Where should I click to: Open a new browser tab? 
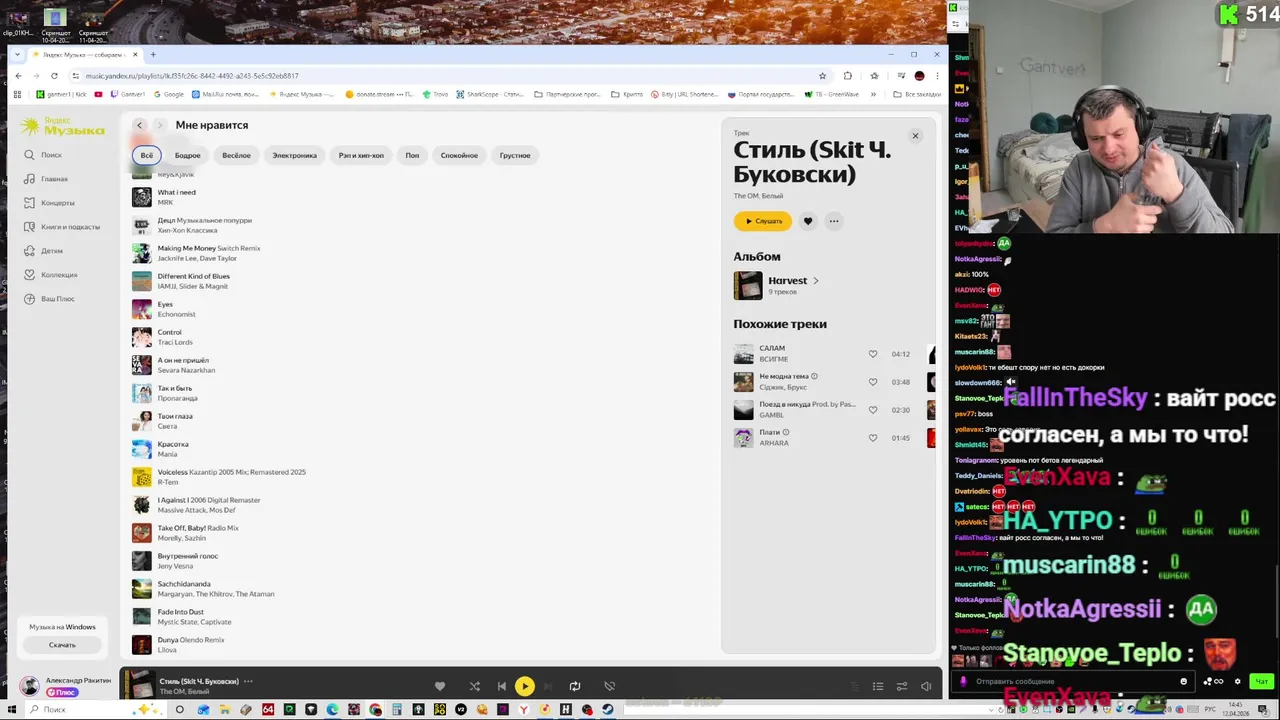153,55
